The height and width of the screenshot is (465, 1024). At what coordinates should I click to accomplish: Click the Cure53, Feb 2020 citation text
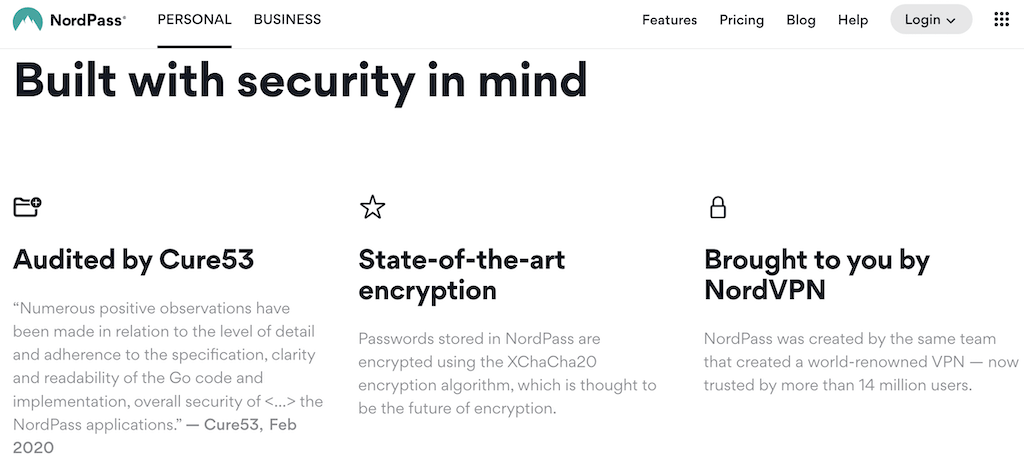155,436
